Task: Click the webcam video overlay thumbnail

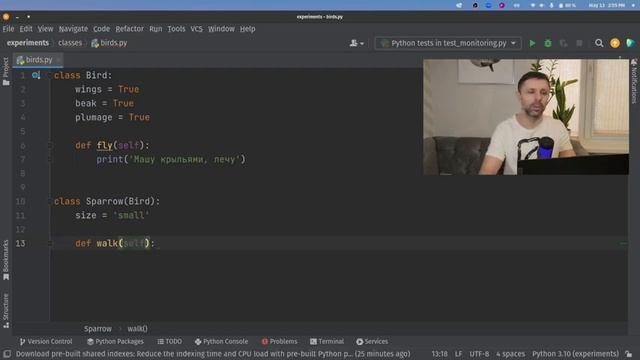Action: click(x=526, y=117)
